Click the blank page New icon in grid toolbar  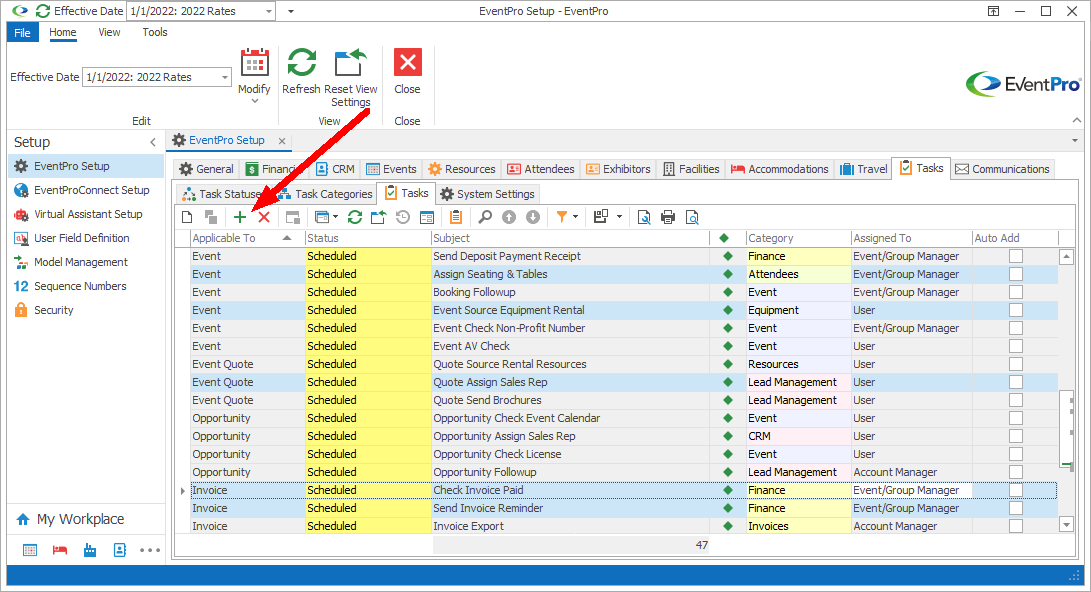click(187, 217)
